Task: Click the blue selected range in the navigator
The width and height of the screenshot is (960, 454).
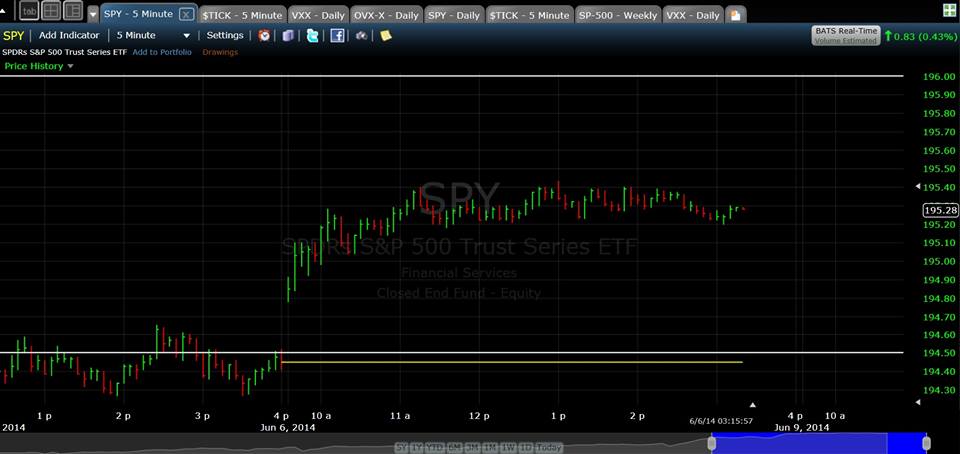Action: [819, 442]
